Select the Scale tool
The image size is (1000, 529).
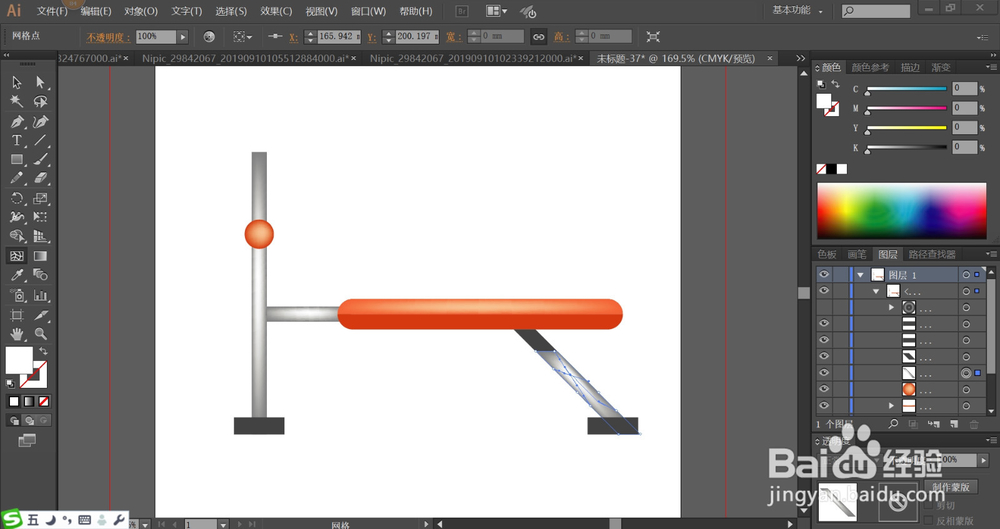[x=40, y=198]
